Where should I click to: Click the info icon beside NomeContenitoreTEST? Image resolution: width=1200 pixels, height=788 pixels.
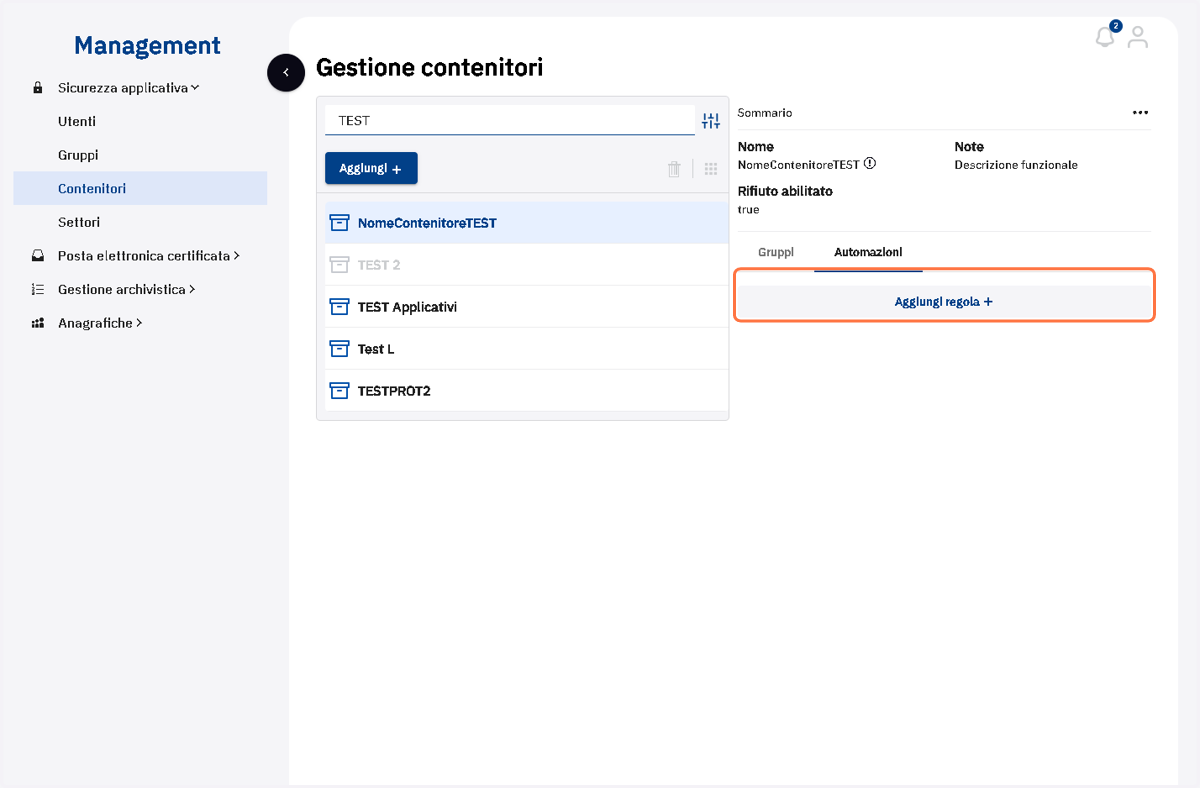(x=870, y=164)
